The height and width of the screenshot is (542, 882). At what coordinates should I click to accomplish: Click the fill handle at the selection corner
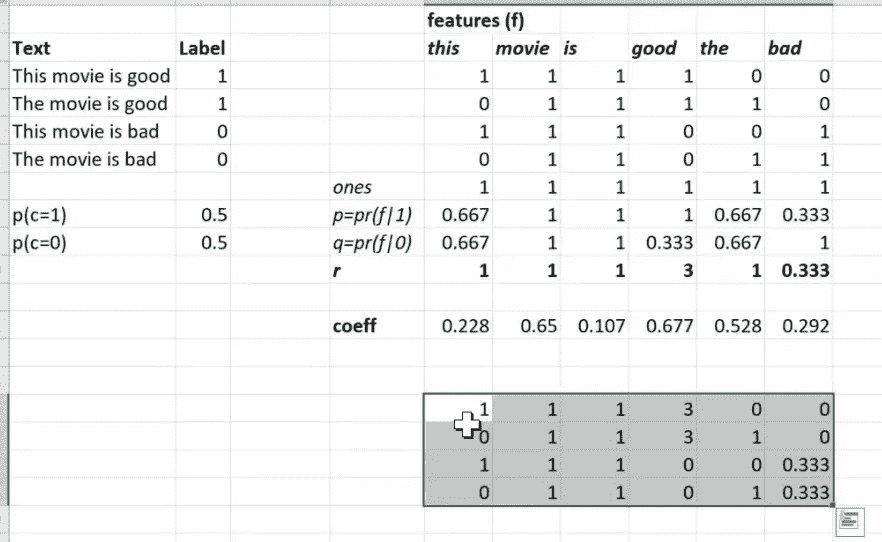(832, 505)
